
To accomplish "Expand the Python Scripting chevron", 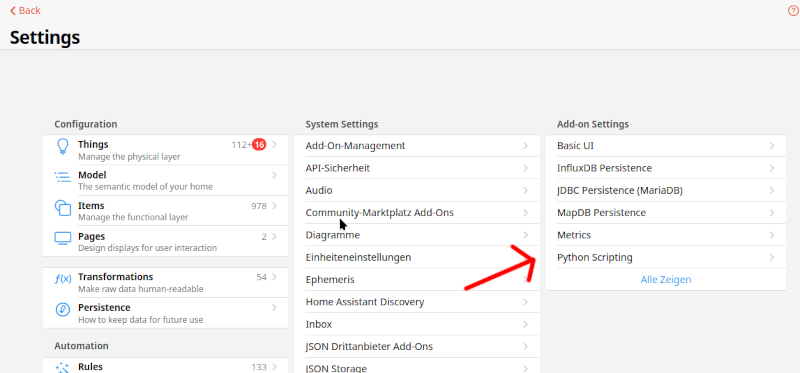I will pyautogui.click(x=772, y=258).
